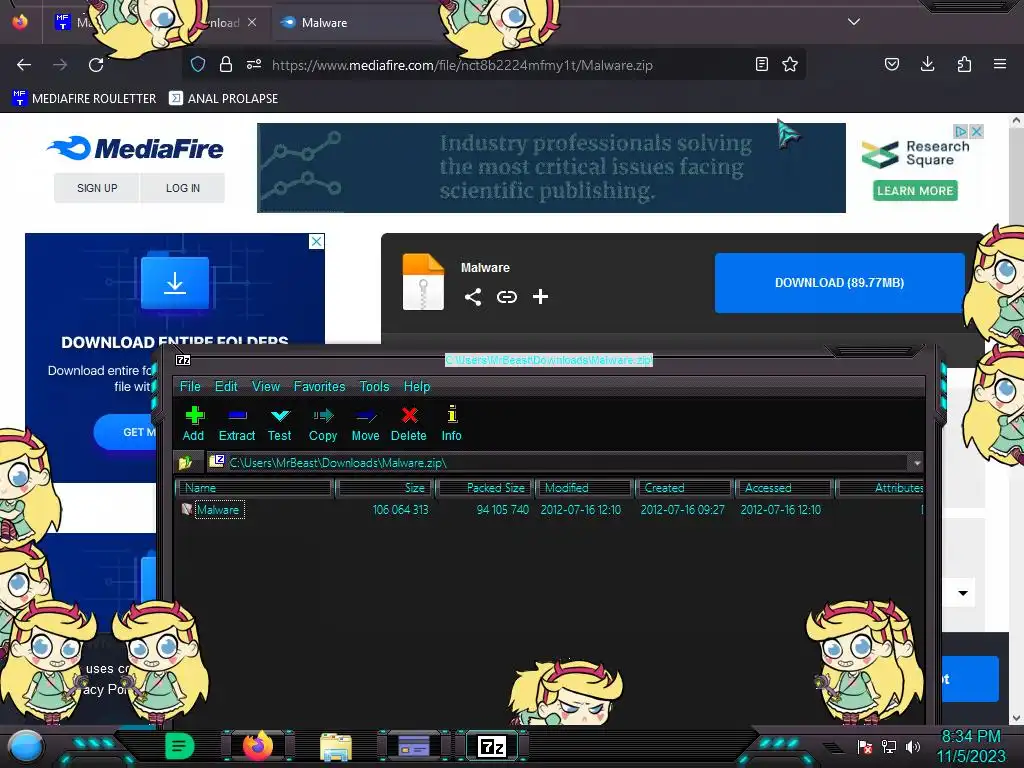Close the Download Entire Folders ad
Screen dimensions: 1024x768
click(316, 242)
